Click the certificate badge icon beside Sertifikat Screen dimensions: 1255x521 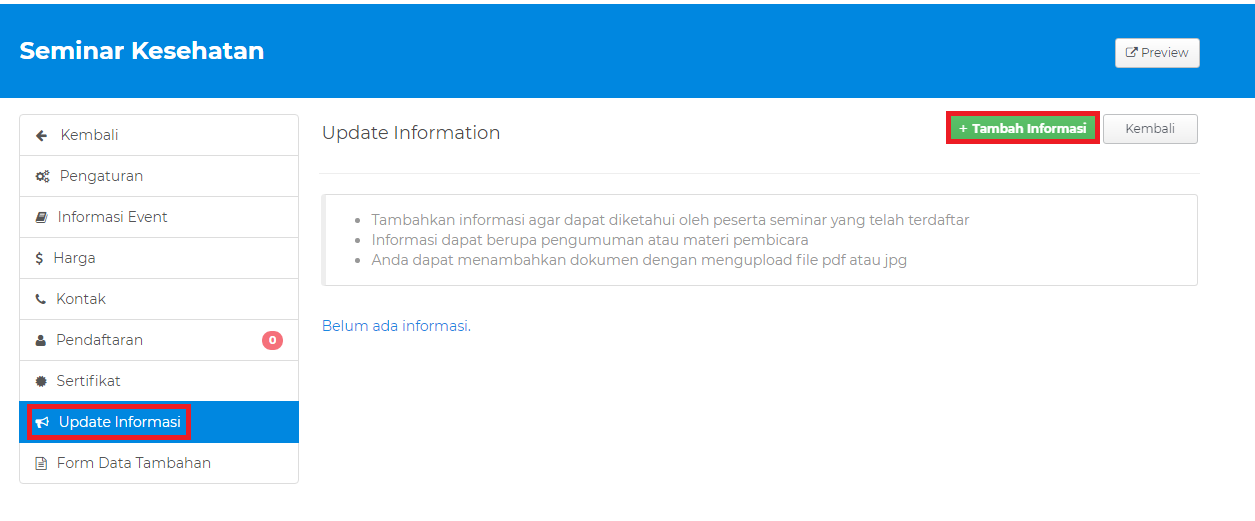coord(41,382)
